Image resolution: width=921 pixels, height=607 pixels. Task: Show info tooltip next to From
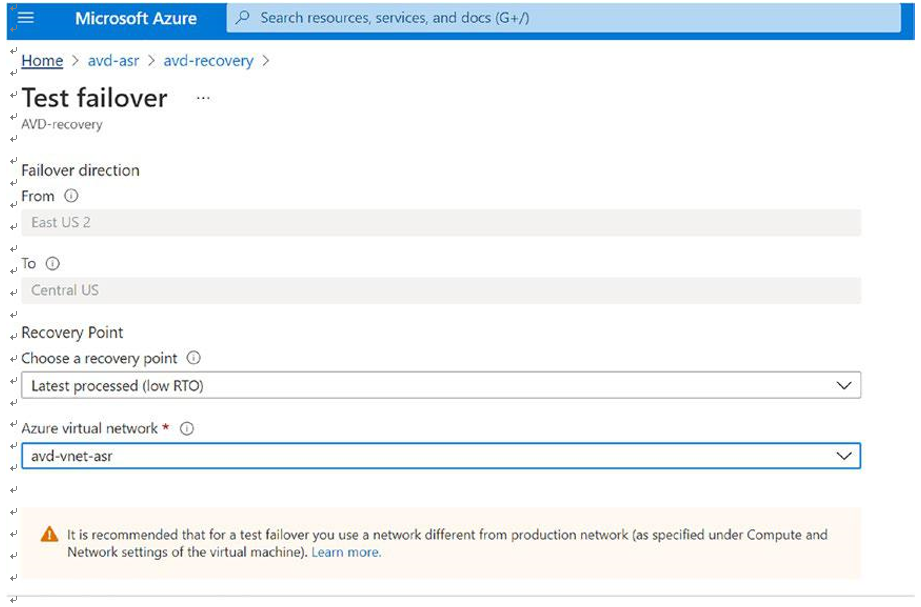pos(71,196)
